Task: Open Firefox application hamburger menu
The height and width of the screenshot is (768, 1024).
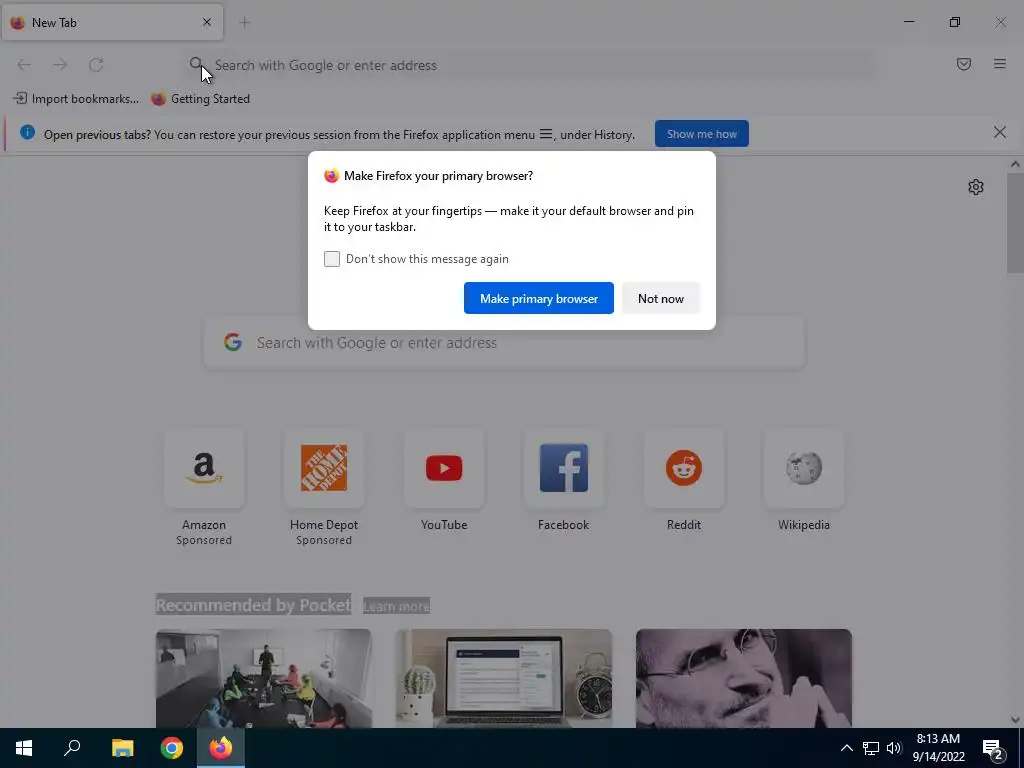Action: 999,64
